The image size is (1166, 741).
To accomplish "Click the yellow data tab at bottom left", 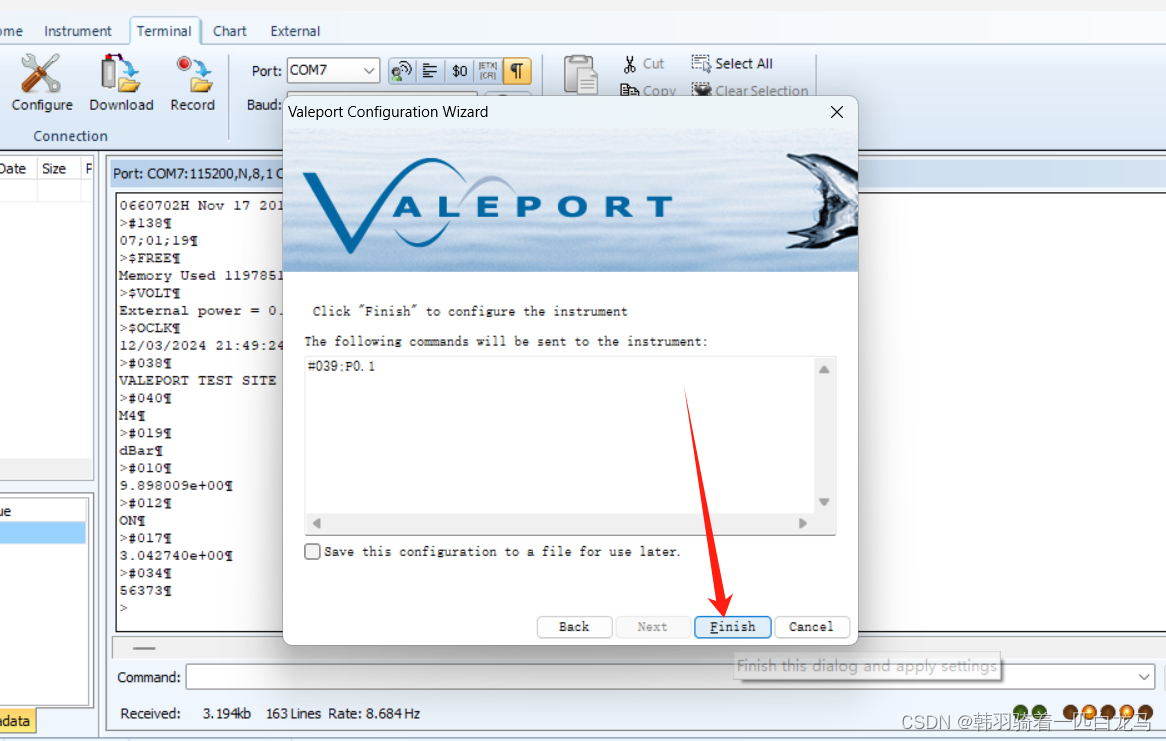I will pyautogui.click(x=15, y=721).
